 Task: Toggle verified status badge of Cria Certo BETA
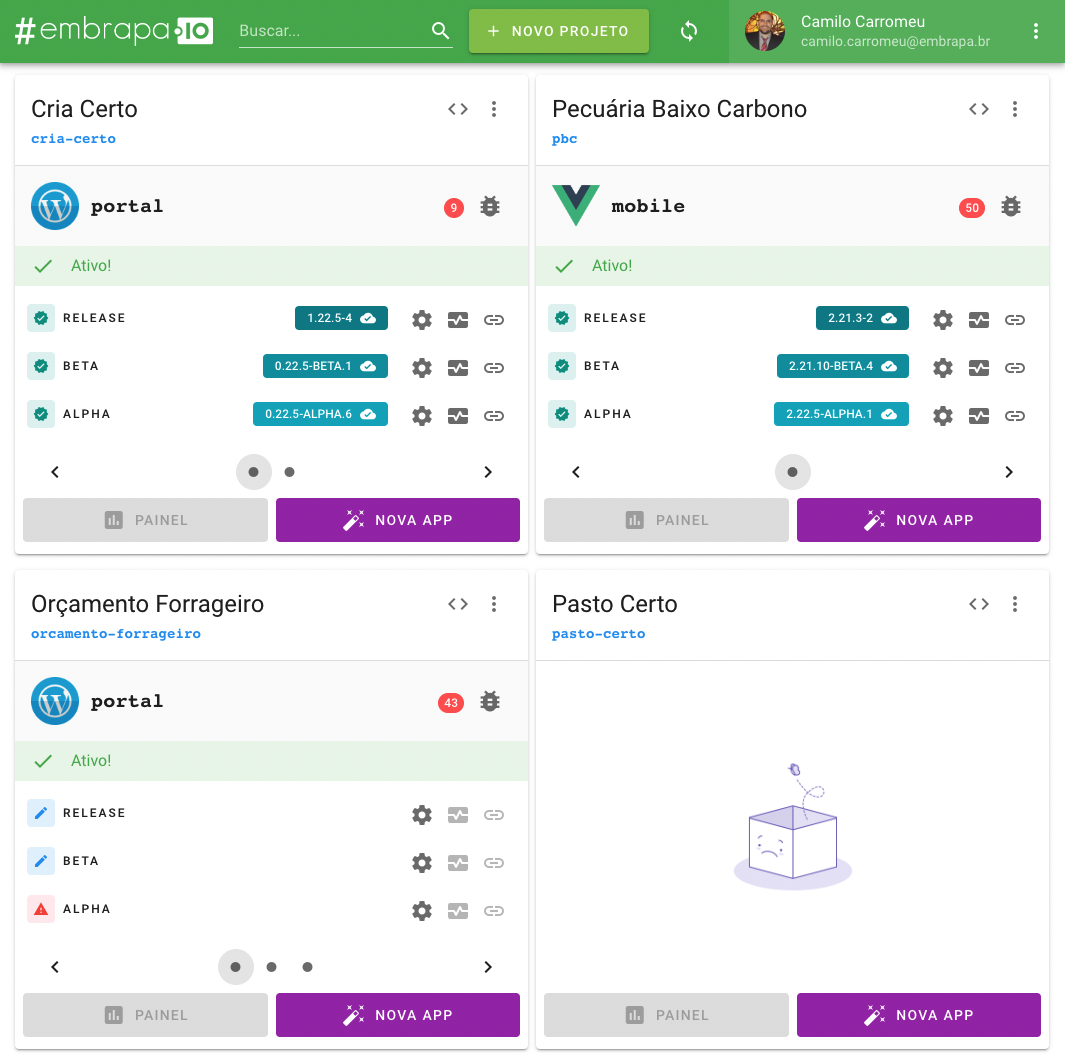(41, 366)
